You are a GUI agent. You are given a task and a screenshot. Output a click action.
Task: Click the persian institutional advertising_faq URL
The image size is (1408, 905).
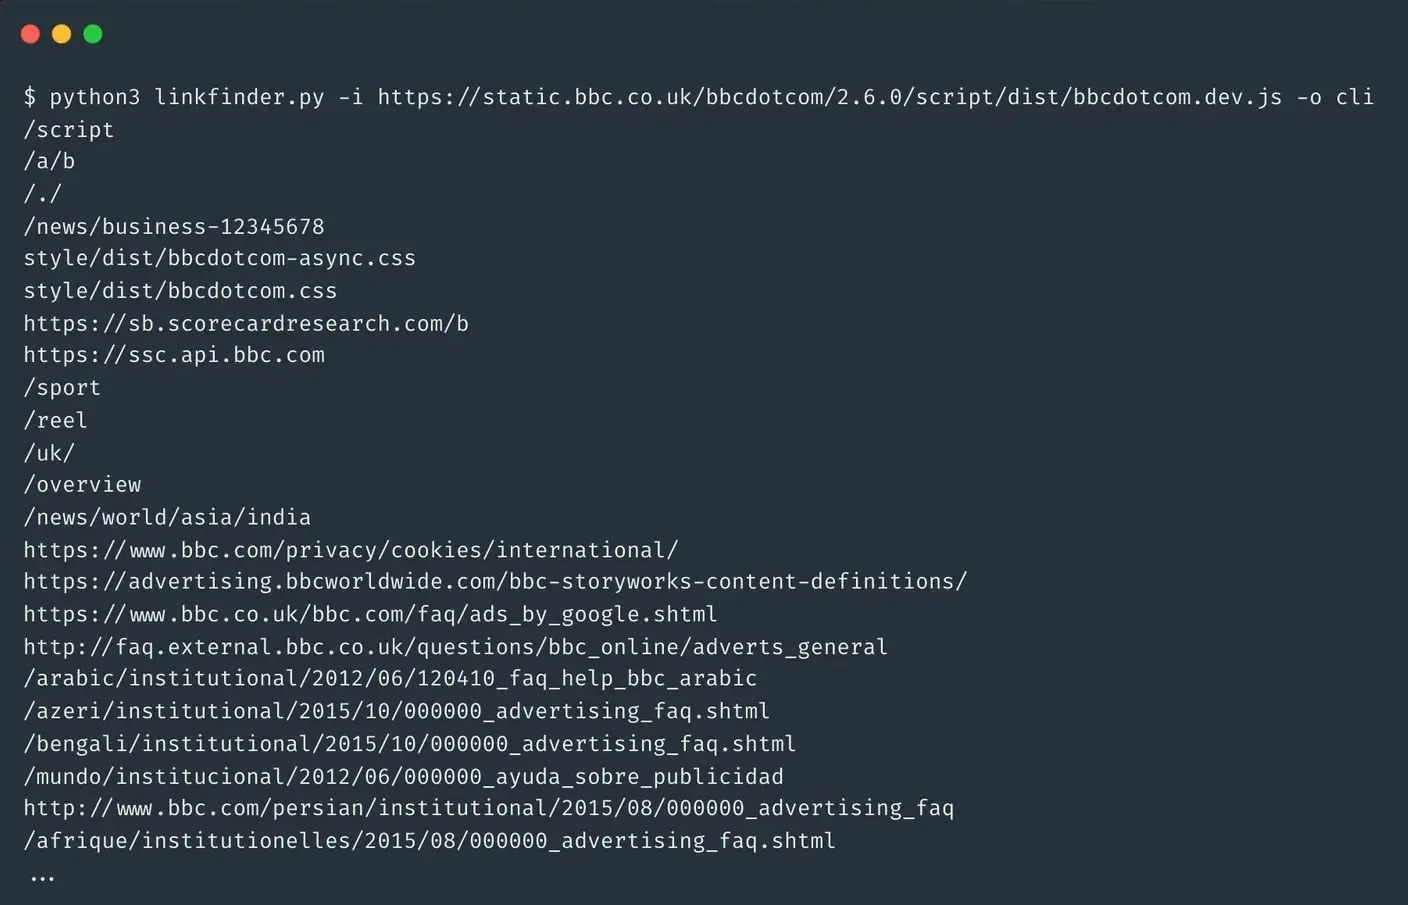tap(488, 808)
